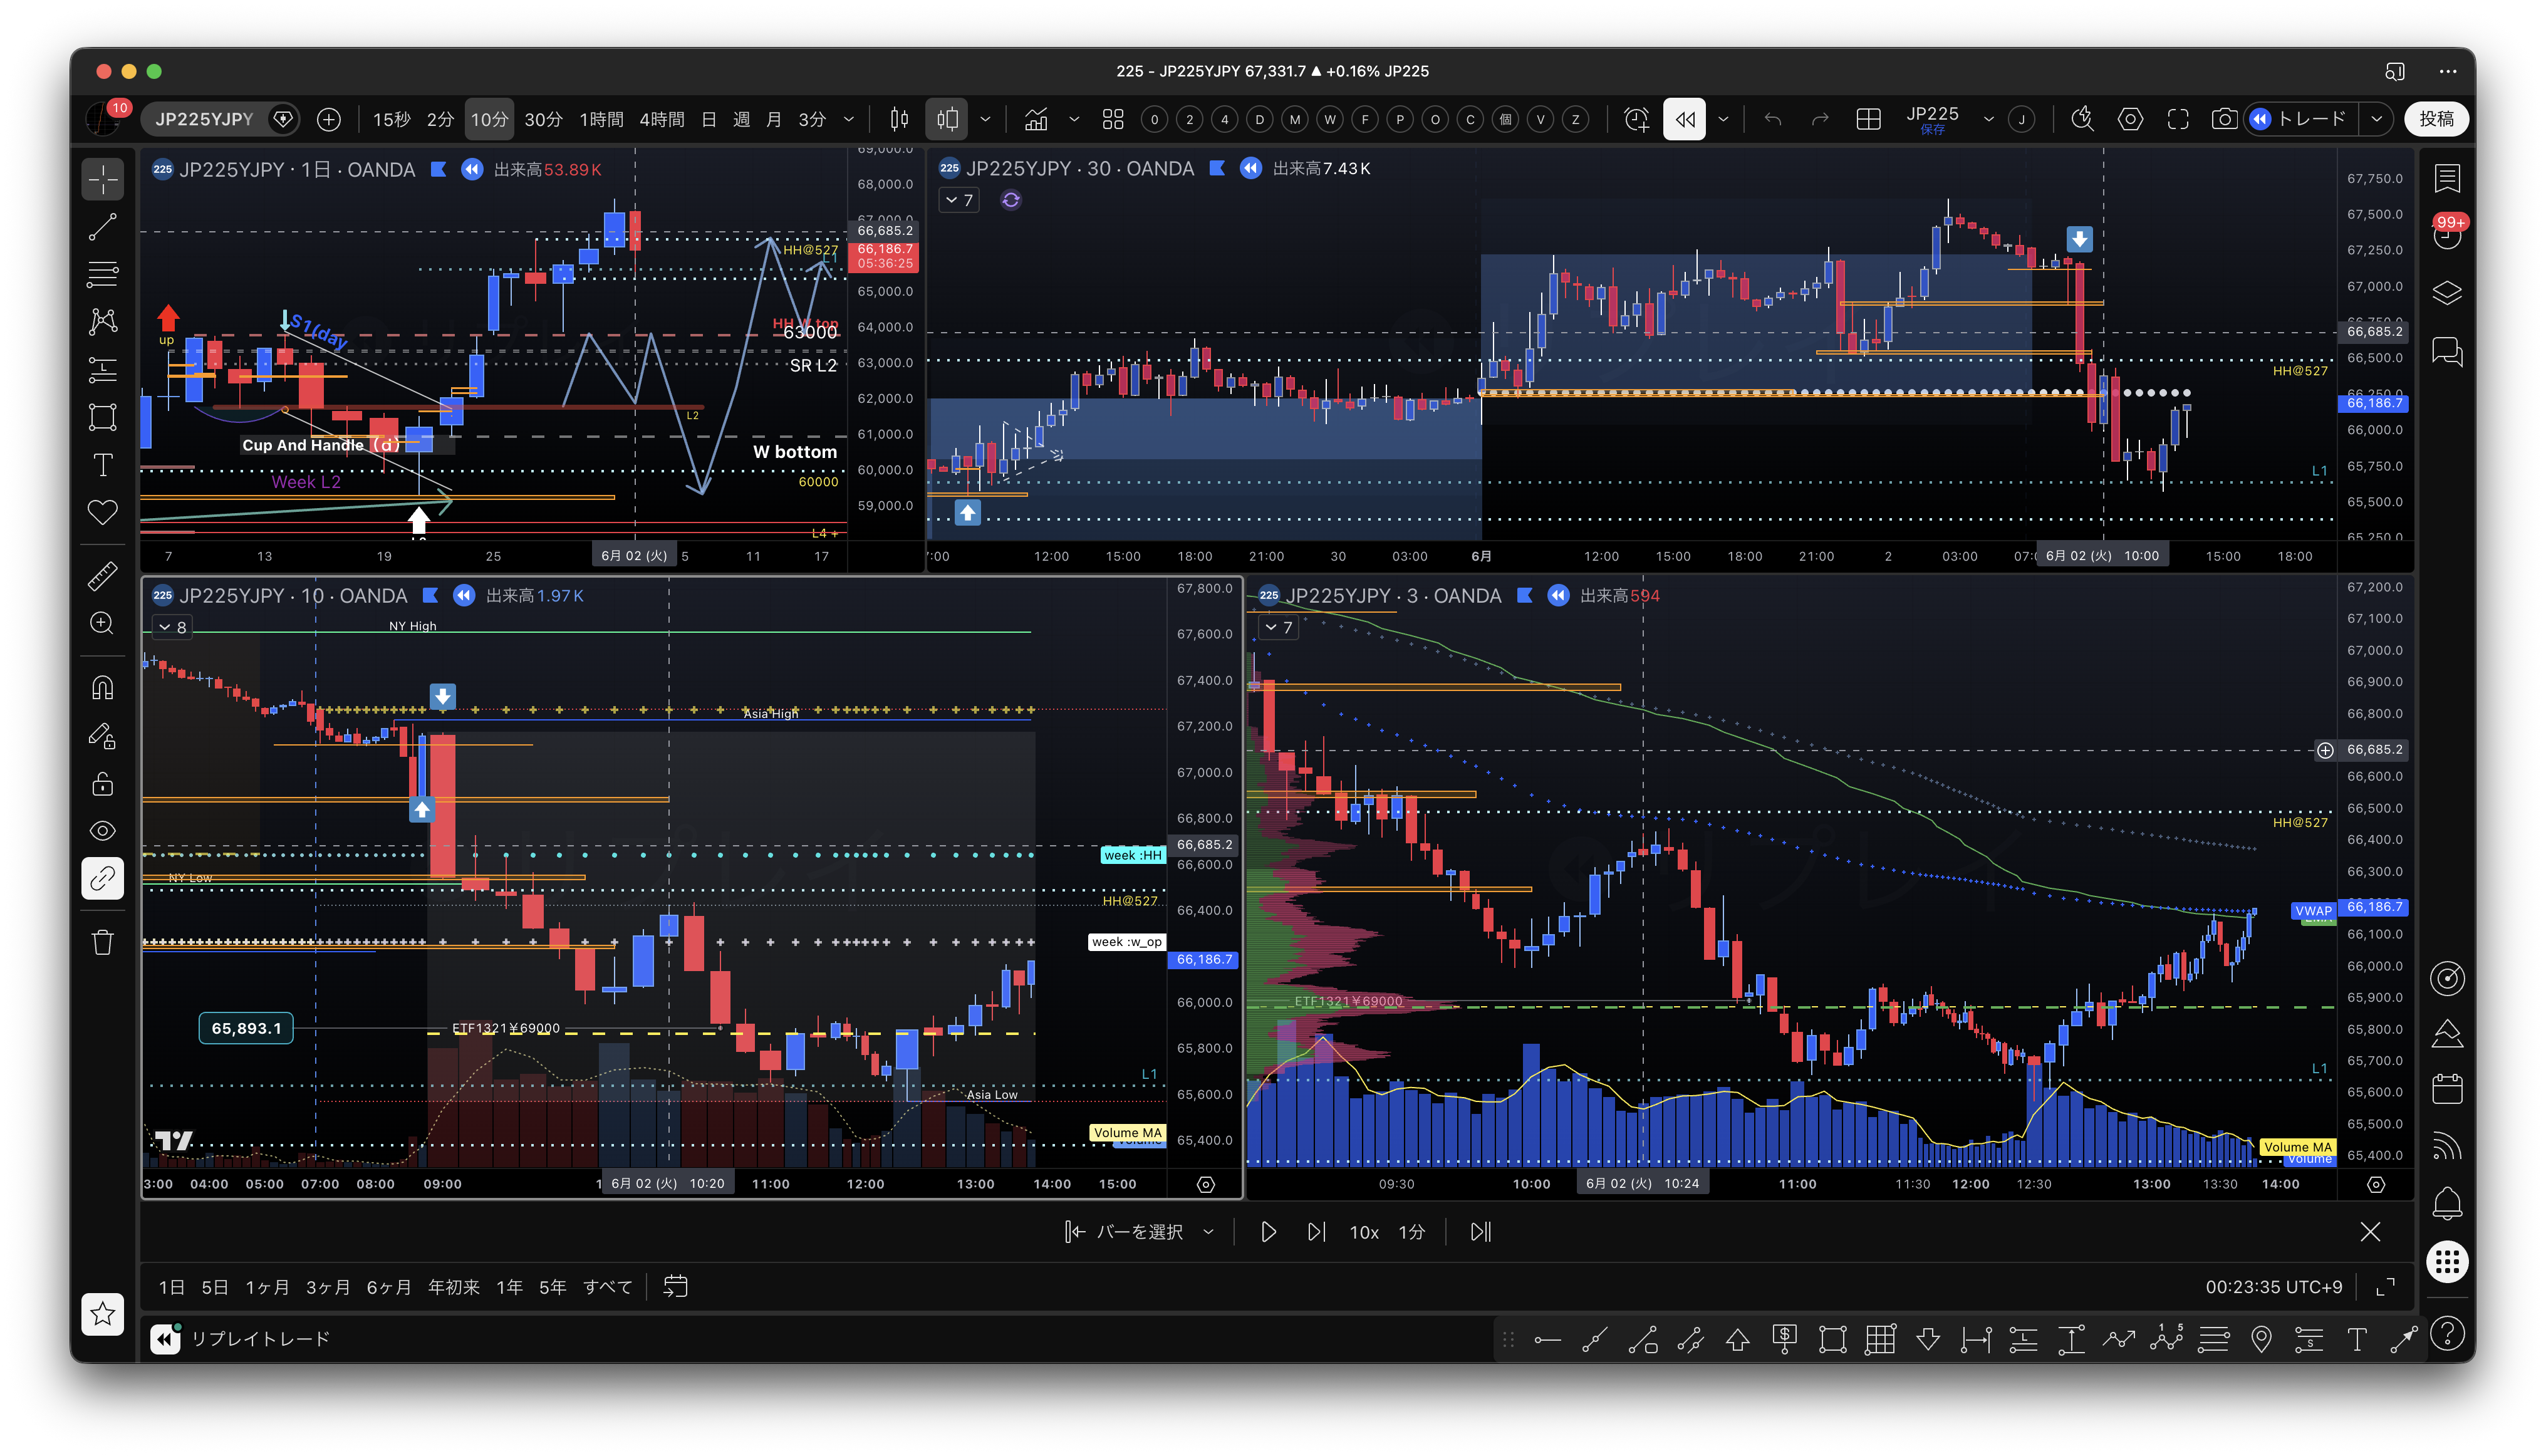Image resolution: width=2546 pixels, height=1456 pixels.
Task: Open the help question mark icon
Action: 2447,1334
